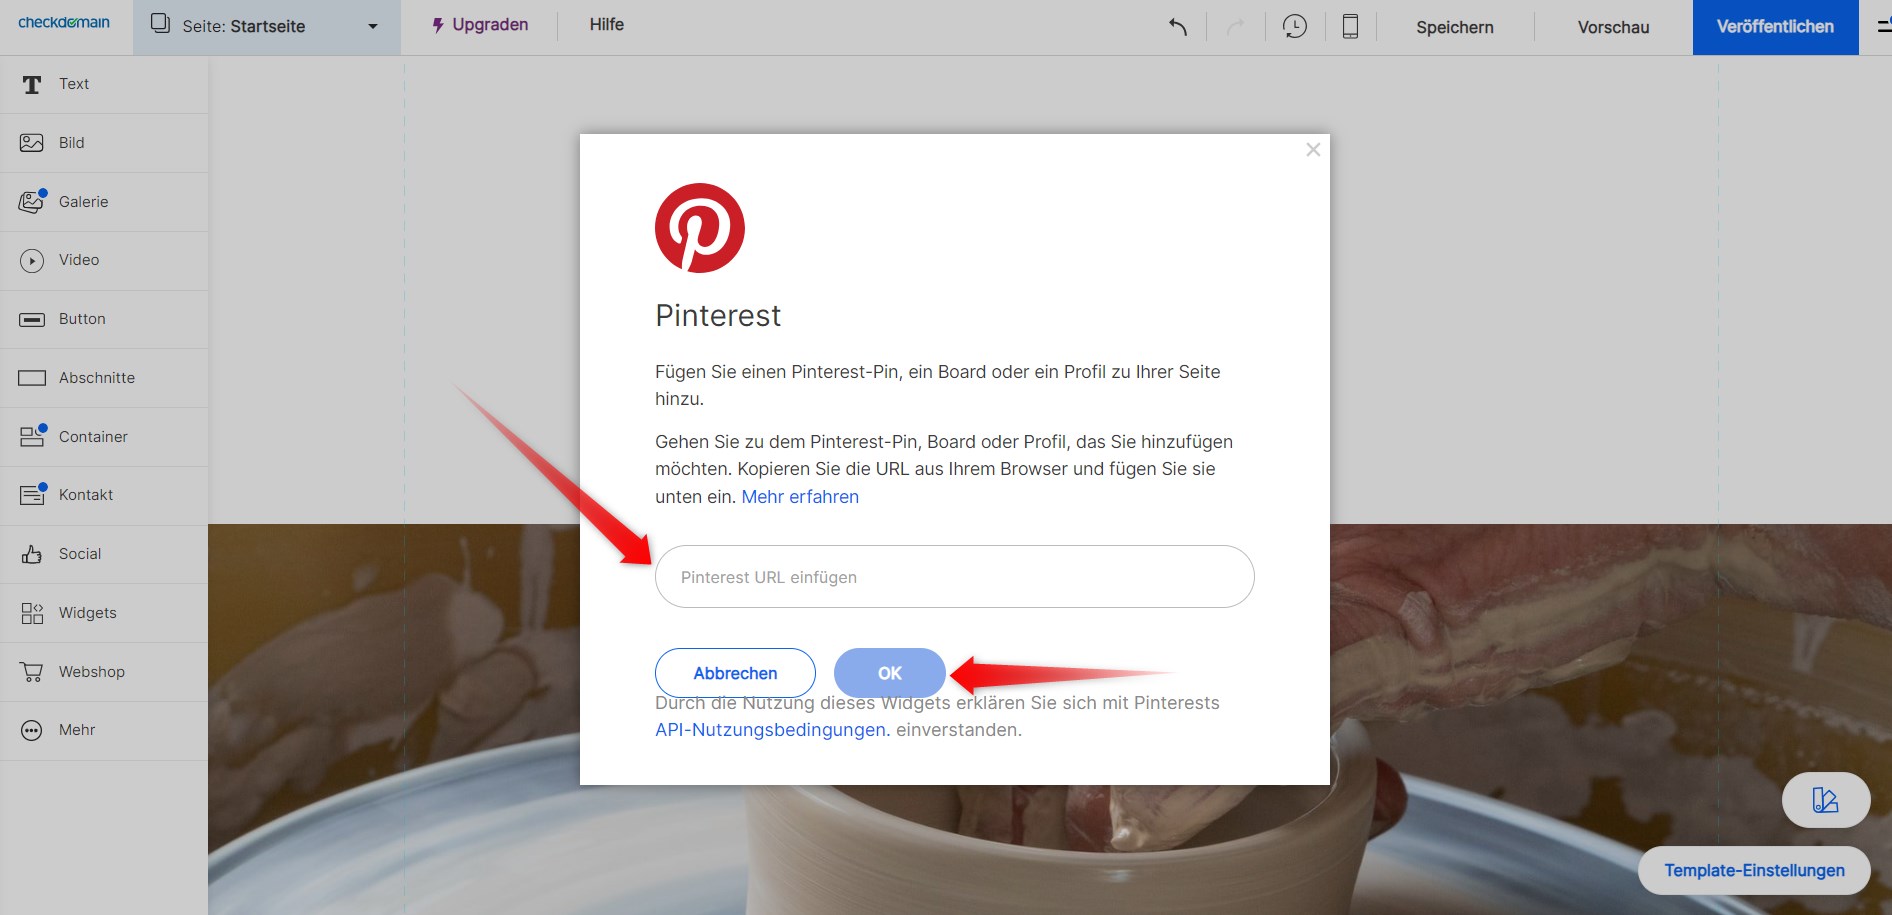Confirm the Pinterest dialog with OK
This screenshot has height=915, width=1892.
click(x=888, y=673)
